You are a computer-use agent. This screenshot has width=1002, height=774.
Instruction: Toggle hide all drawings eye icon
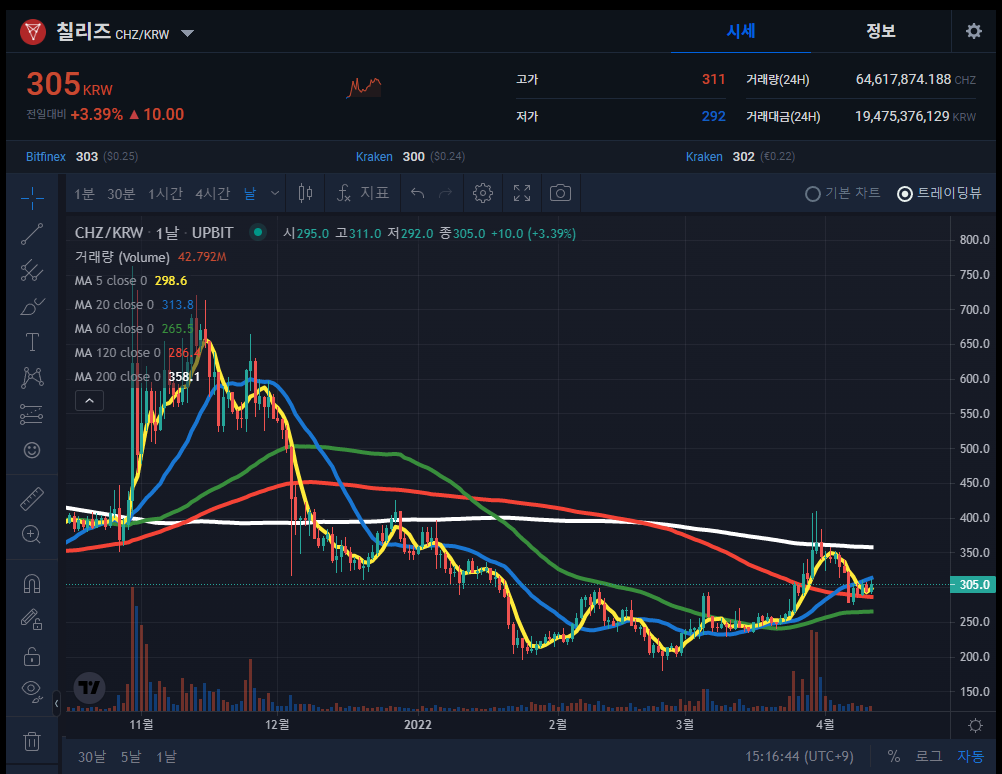[x=32, y=691]
